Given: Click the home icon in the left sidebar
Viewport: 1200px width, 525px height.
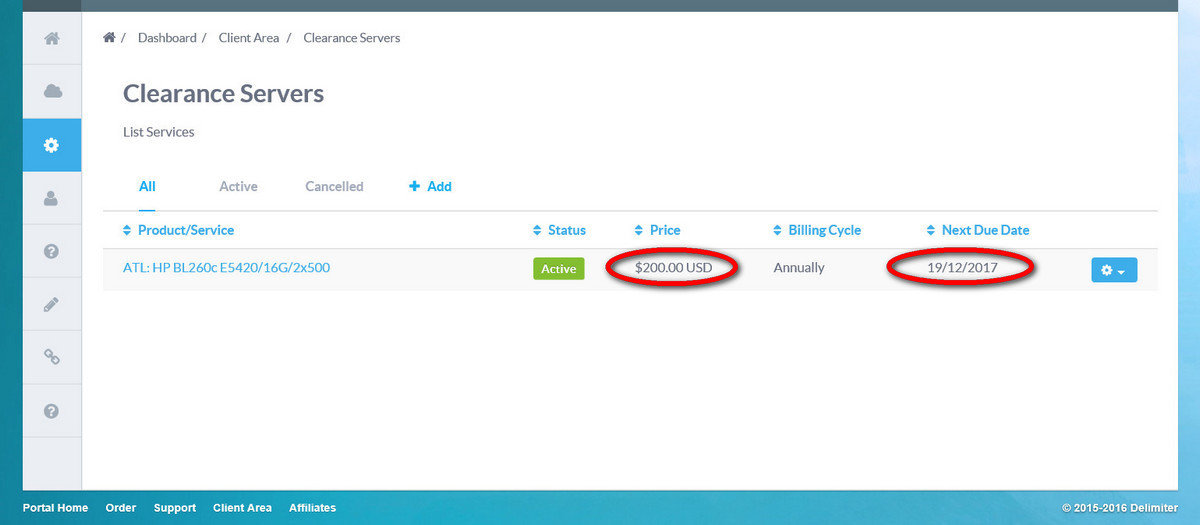Looking at the screenshot, I should point(52,39).
